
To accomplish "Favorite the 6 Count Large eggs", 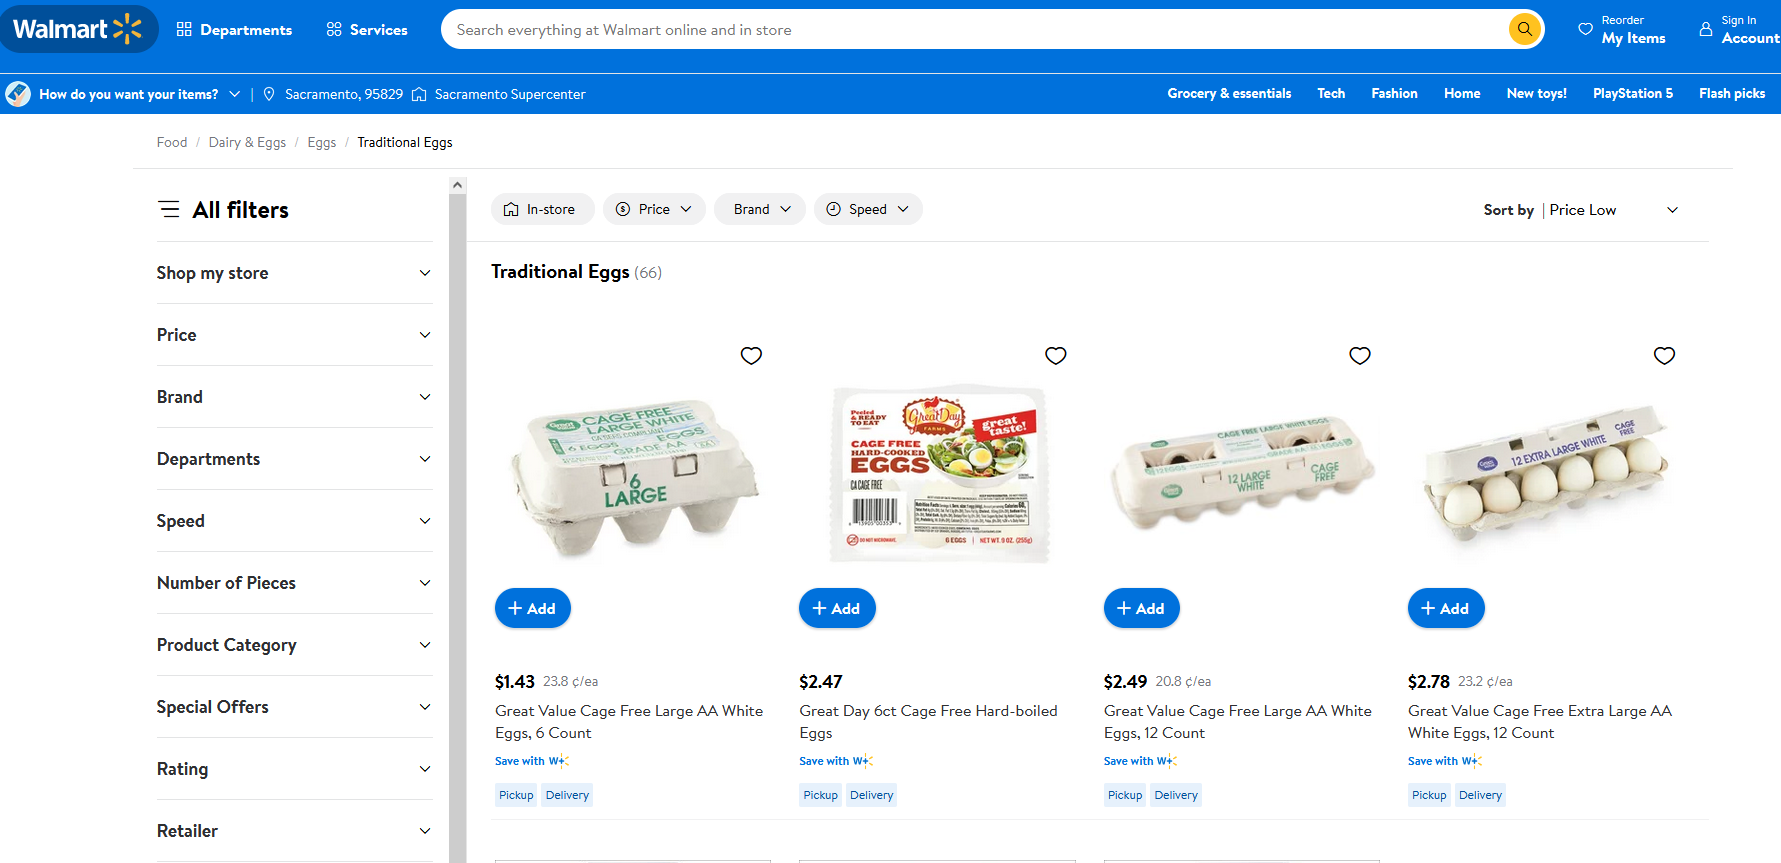I will pos(751,356).
